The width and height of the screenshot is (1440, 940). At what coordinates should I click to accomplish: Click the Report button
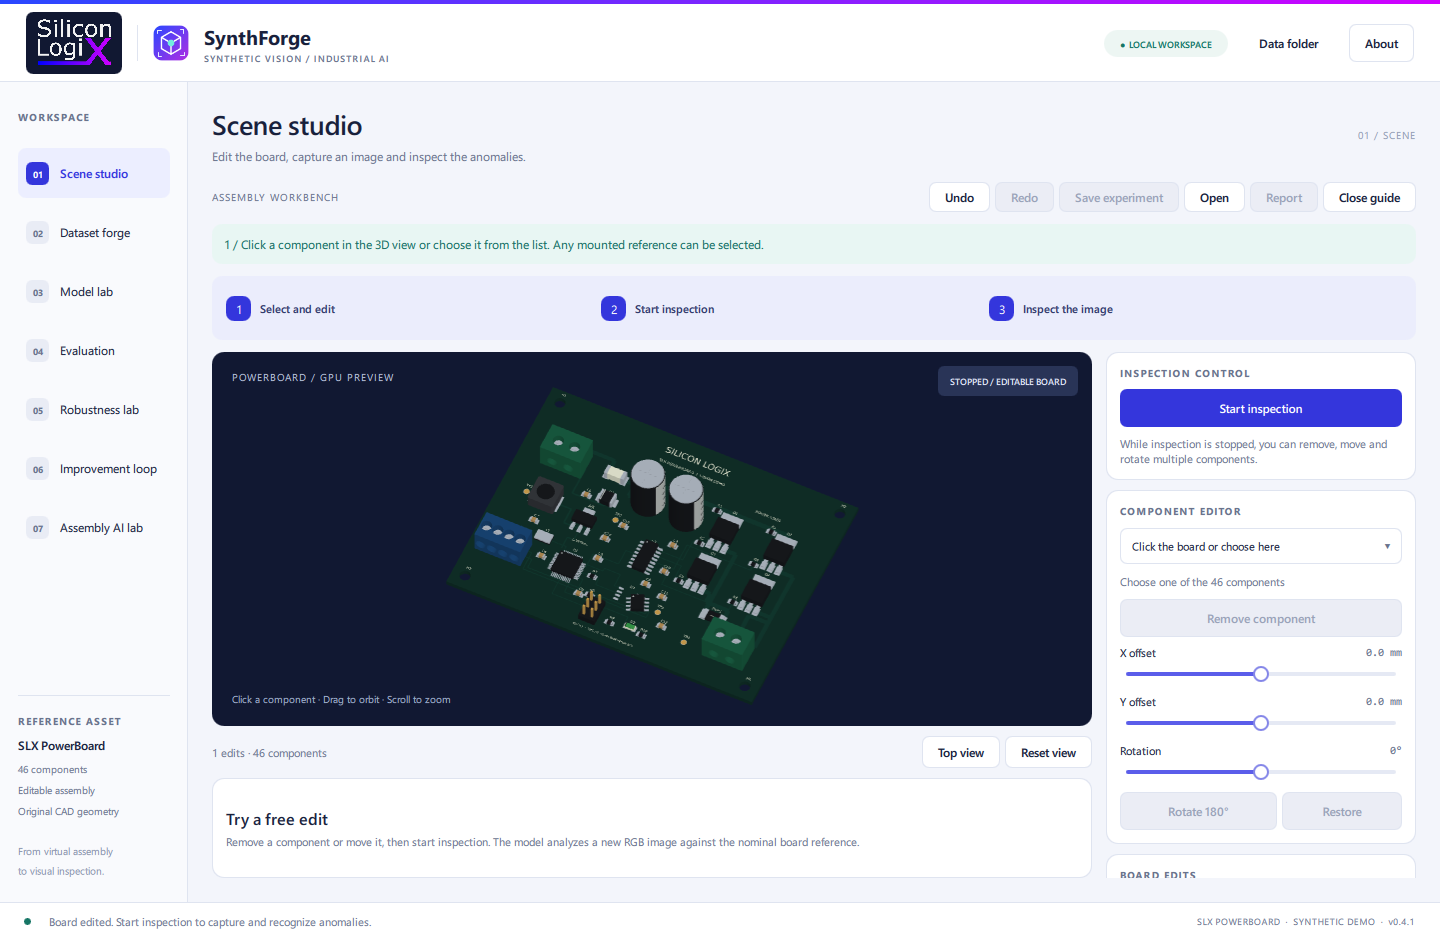[x=1284, y=197]
